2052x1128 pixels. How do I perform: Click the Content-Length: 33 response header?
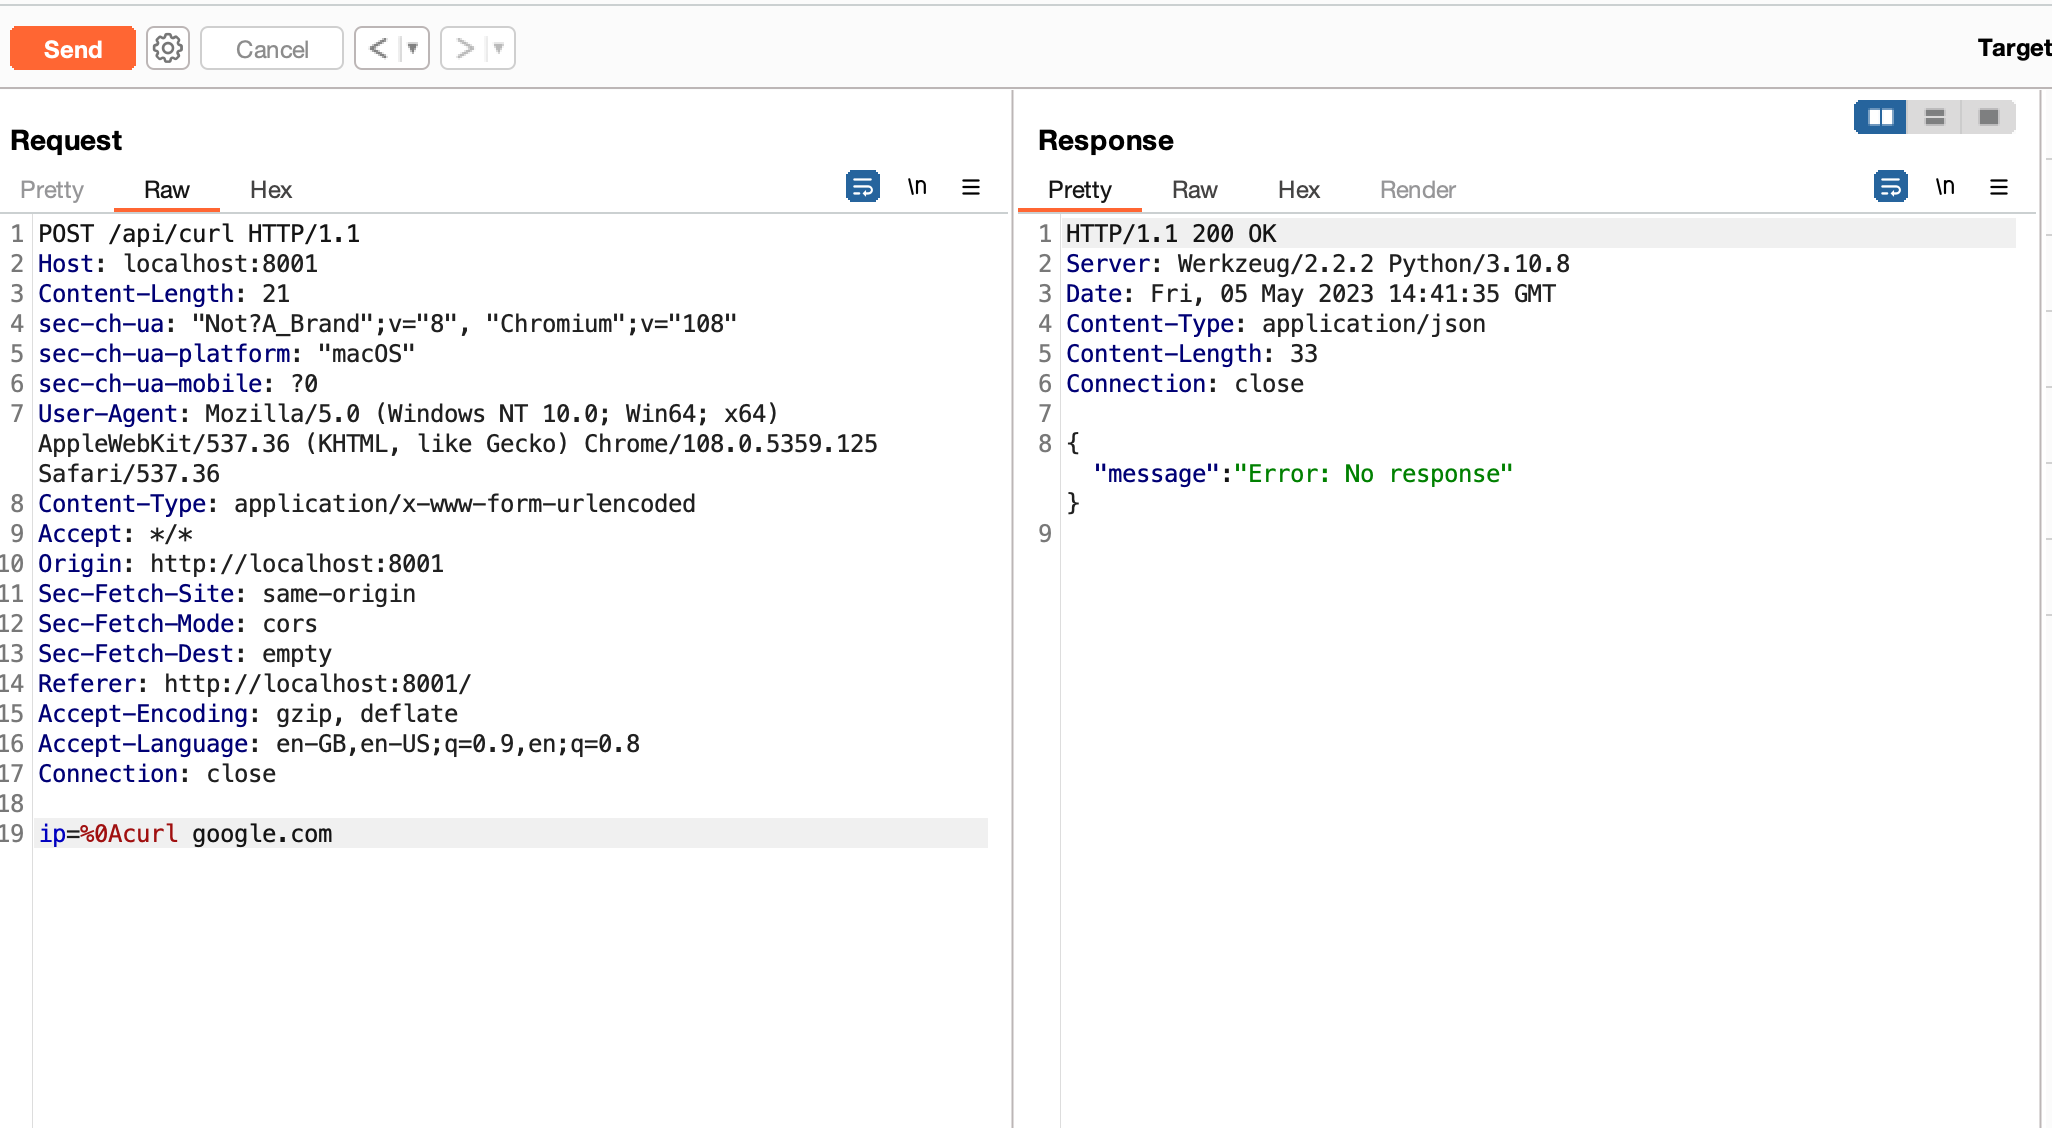click(x=1192, y=353)
